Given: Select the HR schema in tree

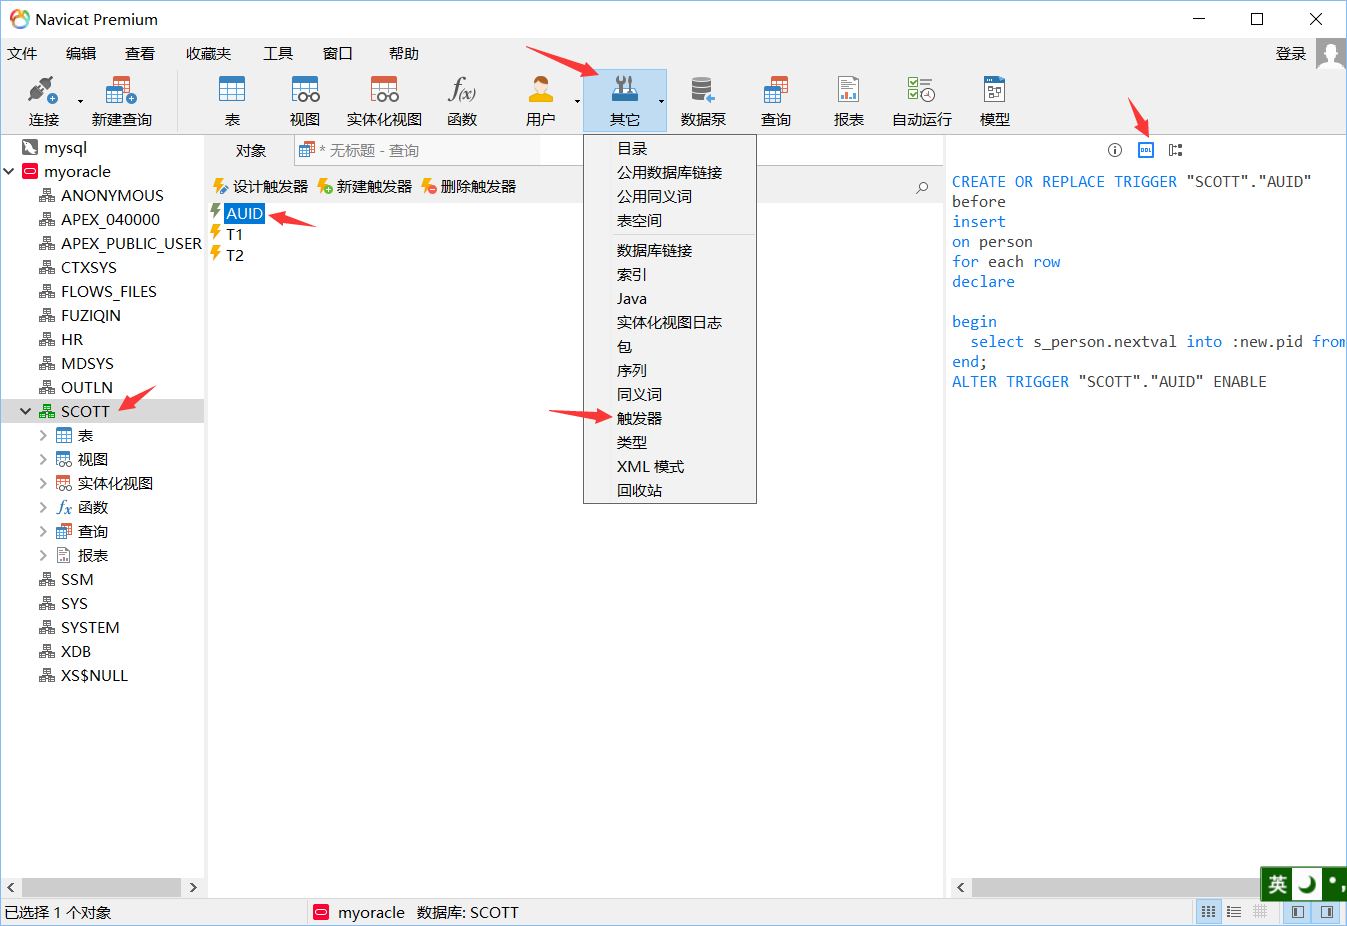Looking at the screenshot, I should click(x=72, y=339).
